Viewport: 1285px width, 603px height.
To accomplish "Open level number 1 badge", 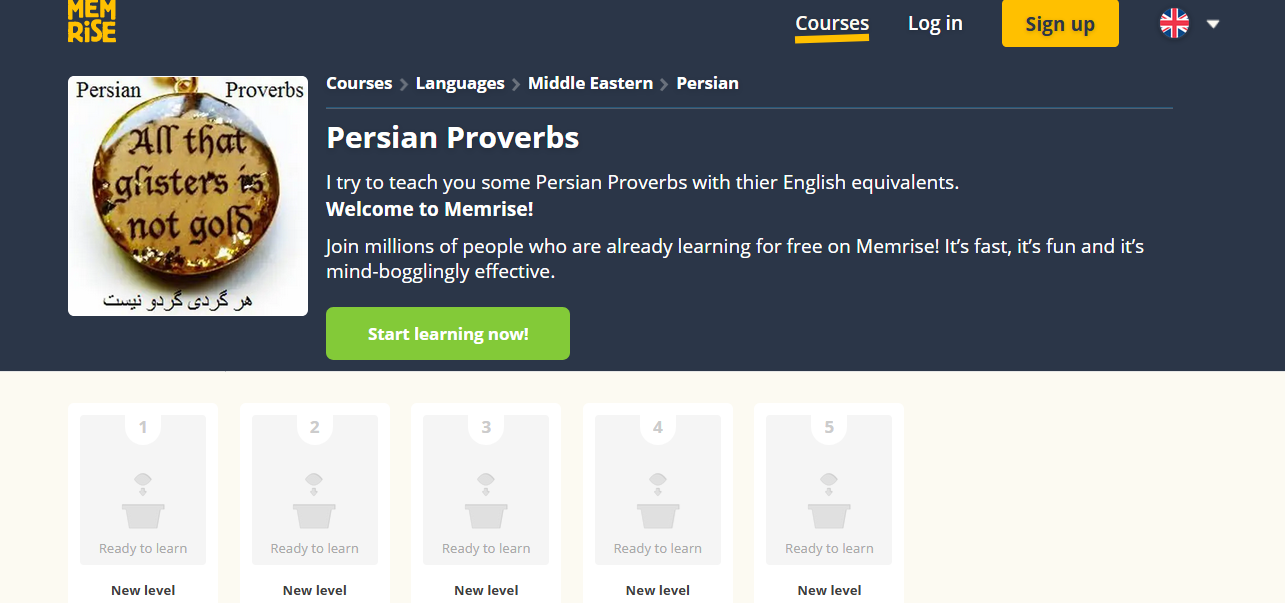I will [x=143, y=428].
